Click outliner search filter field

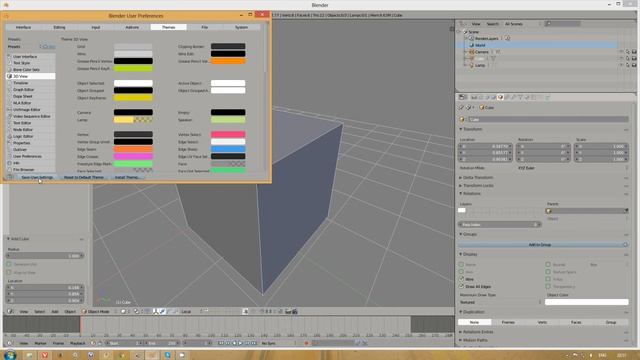click(562, 24)
